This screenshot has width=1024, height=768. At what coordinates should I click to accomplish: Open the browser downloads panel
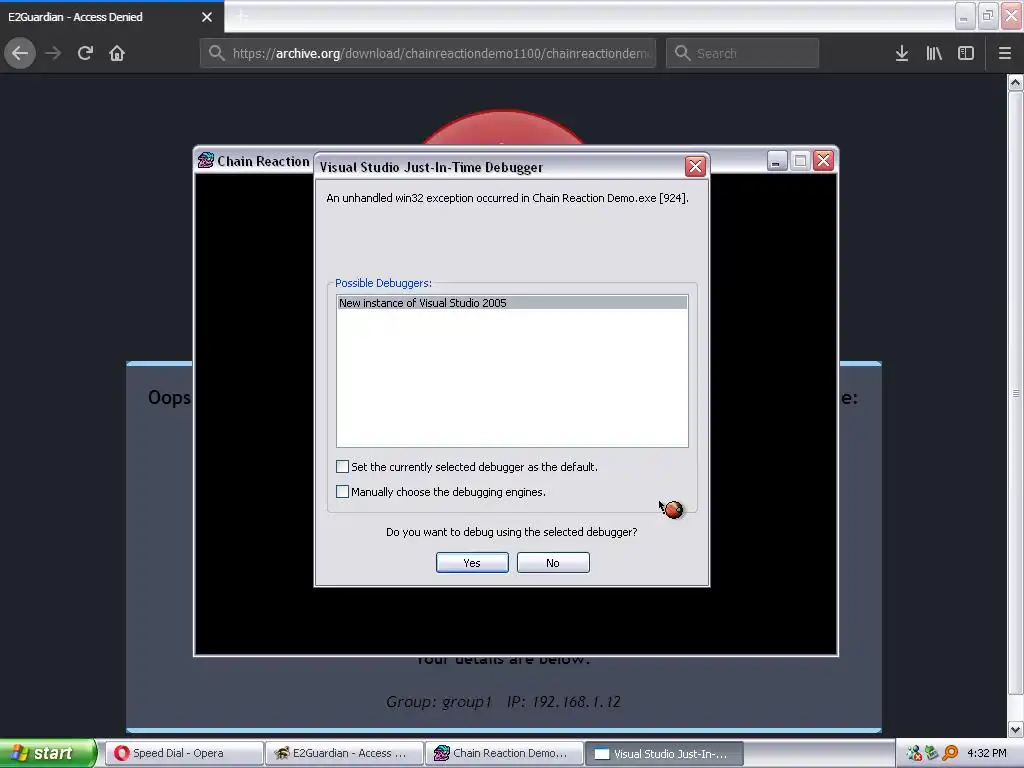tap(902, 53)
